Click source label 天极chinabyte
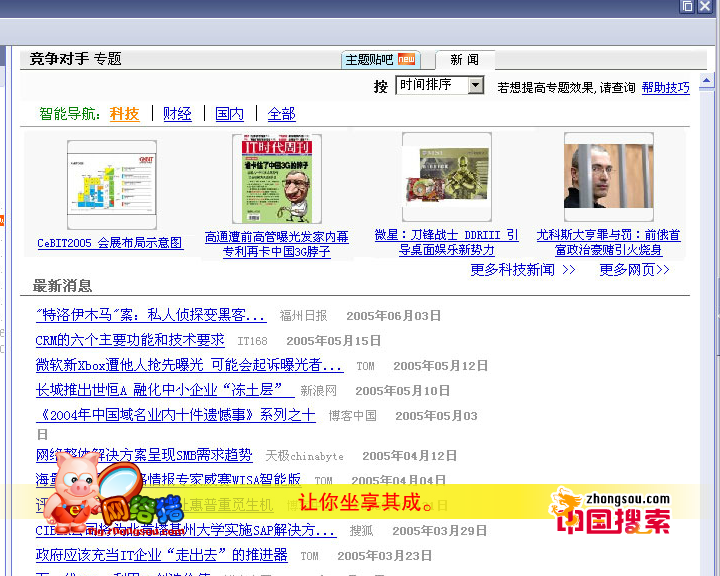720x576 pixels. tap(304, 456)
